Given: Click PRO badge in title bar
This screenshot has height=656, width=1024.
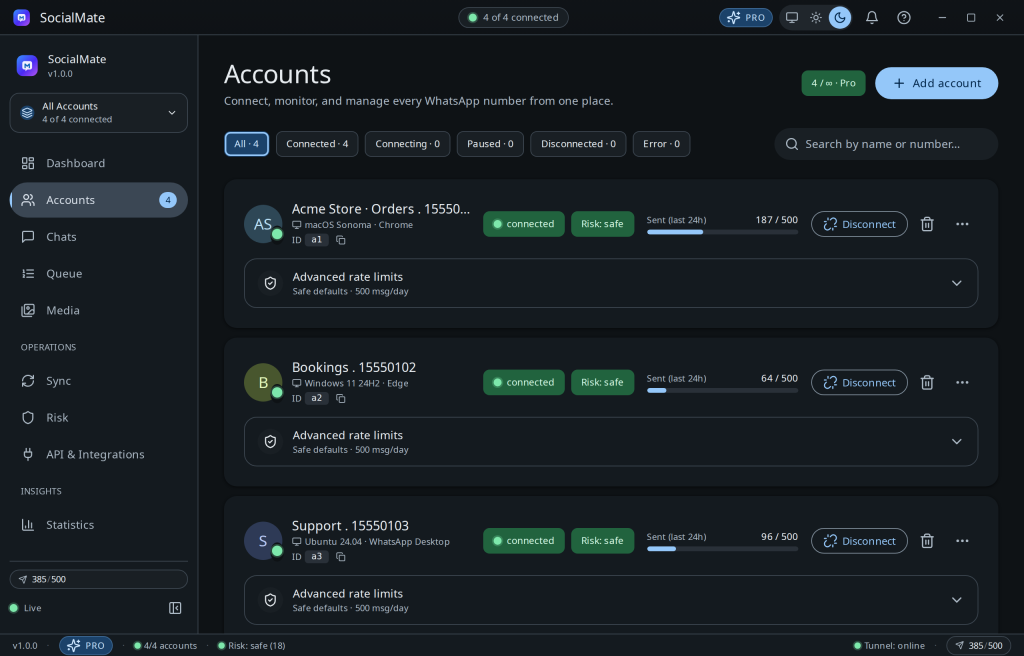Looking at the screenshot, I should tap(746, 18).
